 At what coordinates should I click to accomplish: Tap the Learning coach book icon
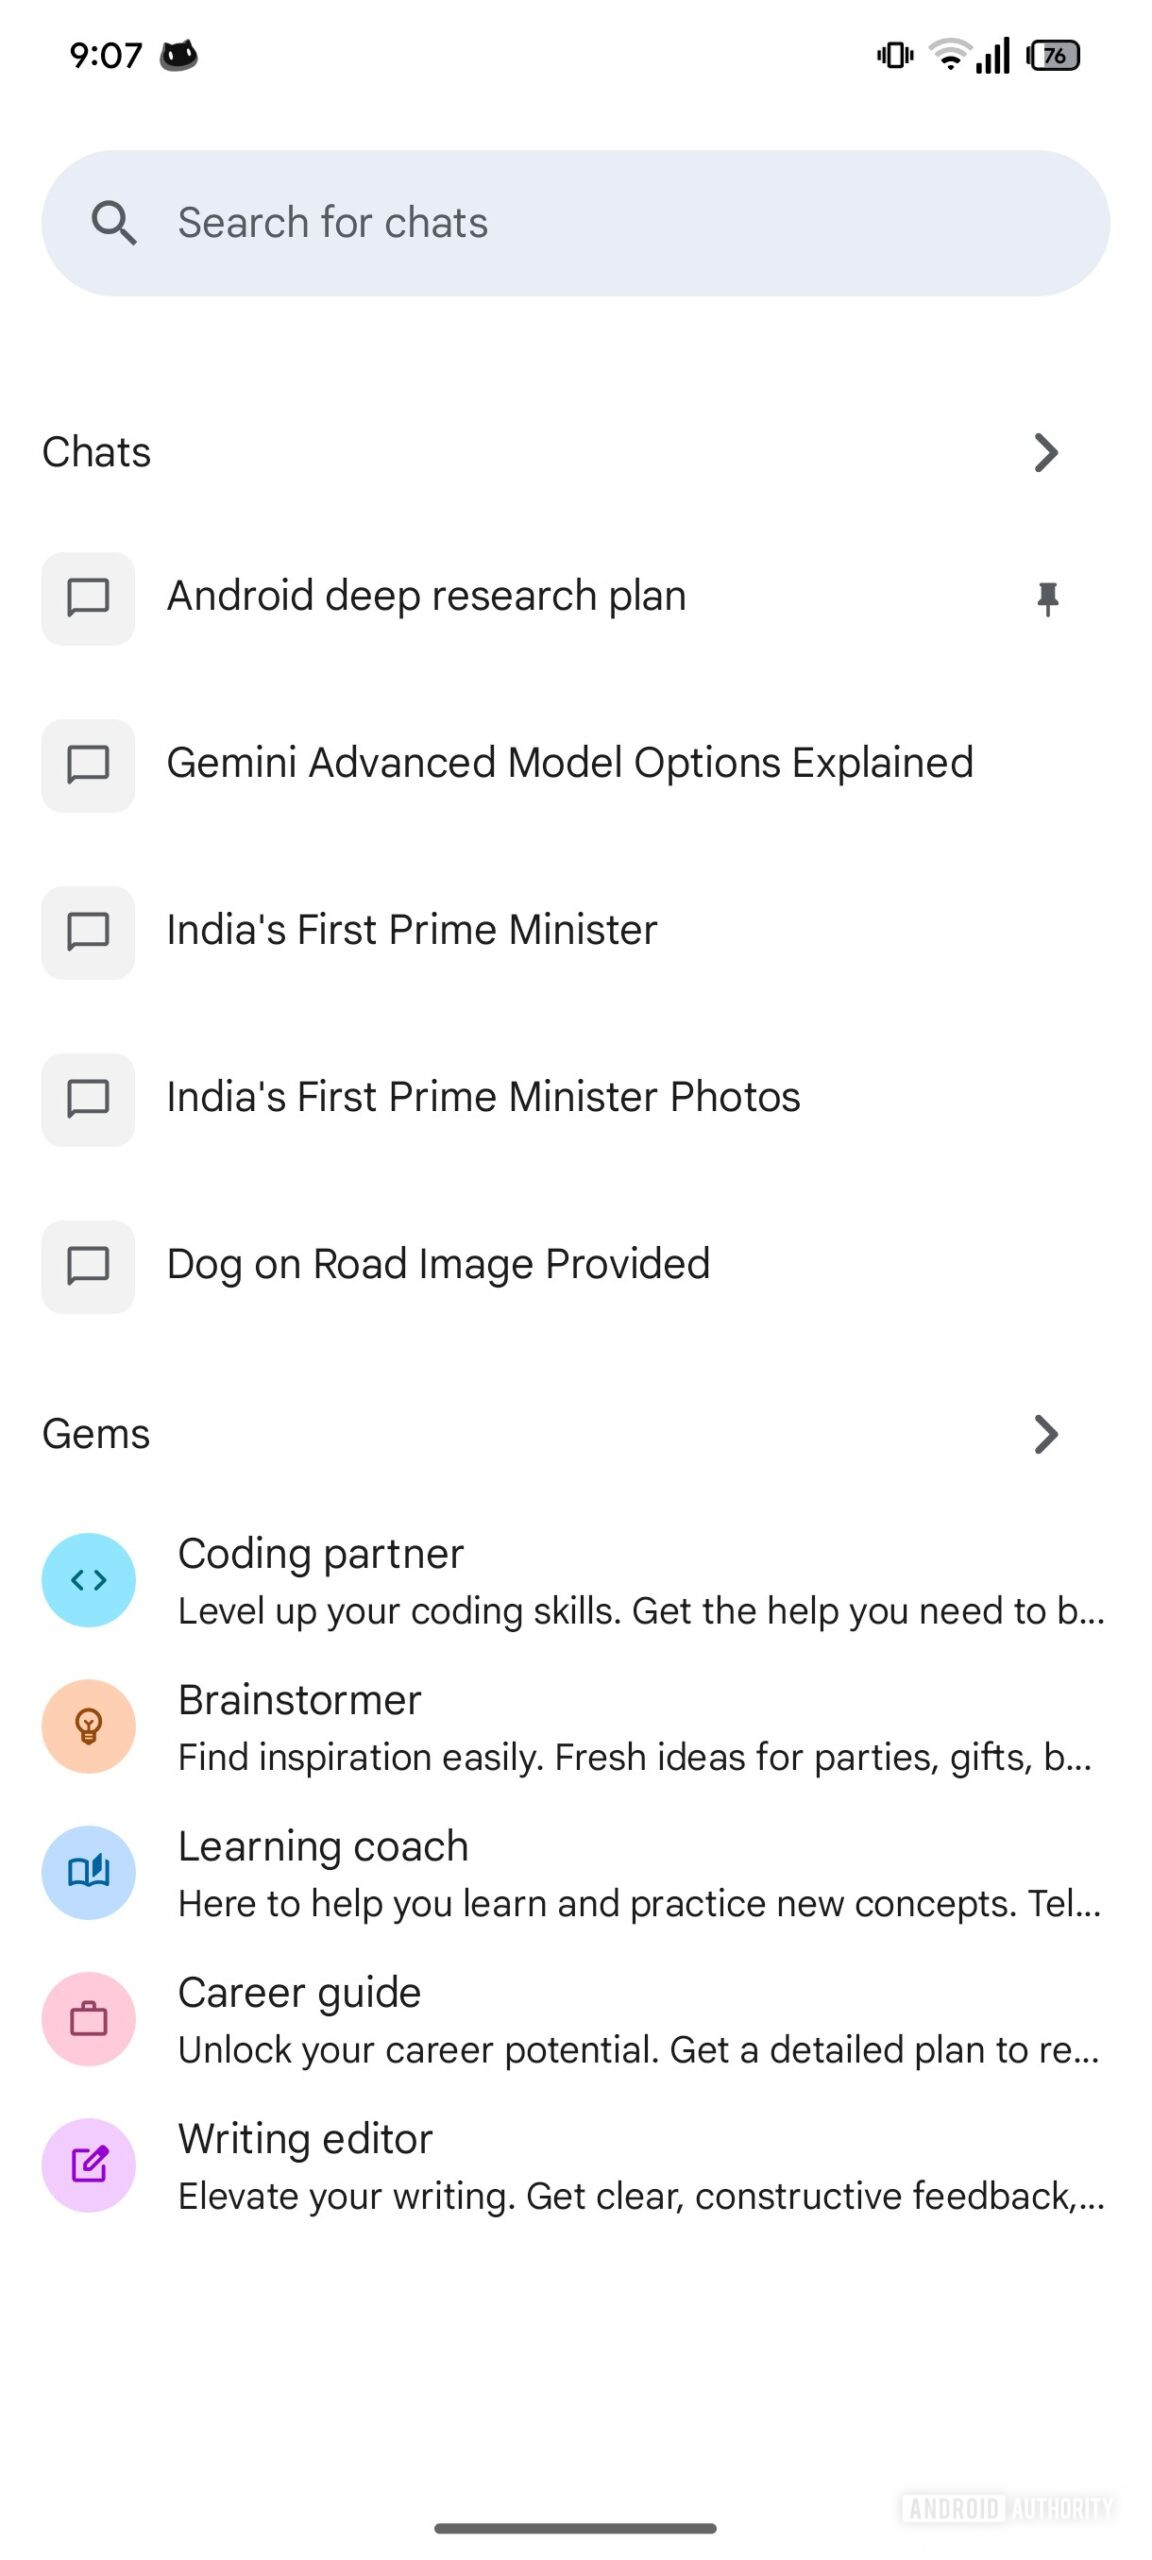tap(89, 1872)
